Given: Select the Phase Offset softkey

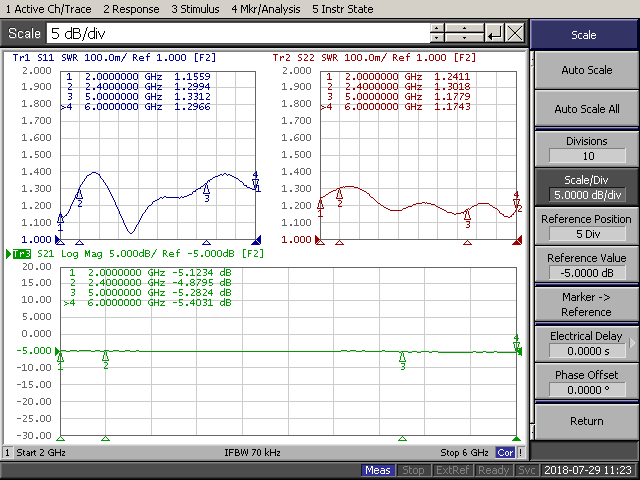Looking at the screenshot, I should coord(587,382).
